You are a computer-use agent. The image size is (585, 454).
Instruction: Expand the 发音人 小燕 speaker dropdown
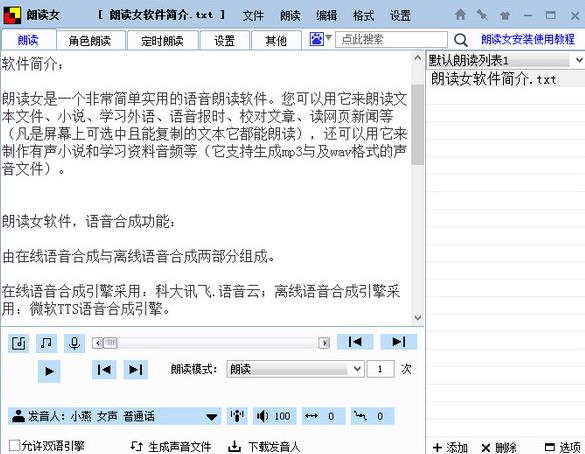(x=212, y=416)
